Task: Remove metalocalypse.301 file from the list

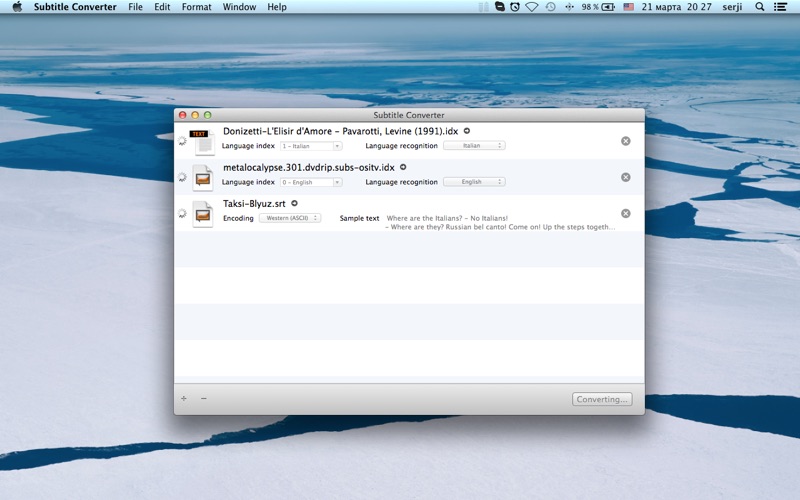Action: click(x=626, y=177)
